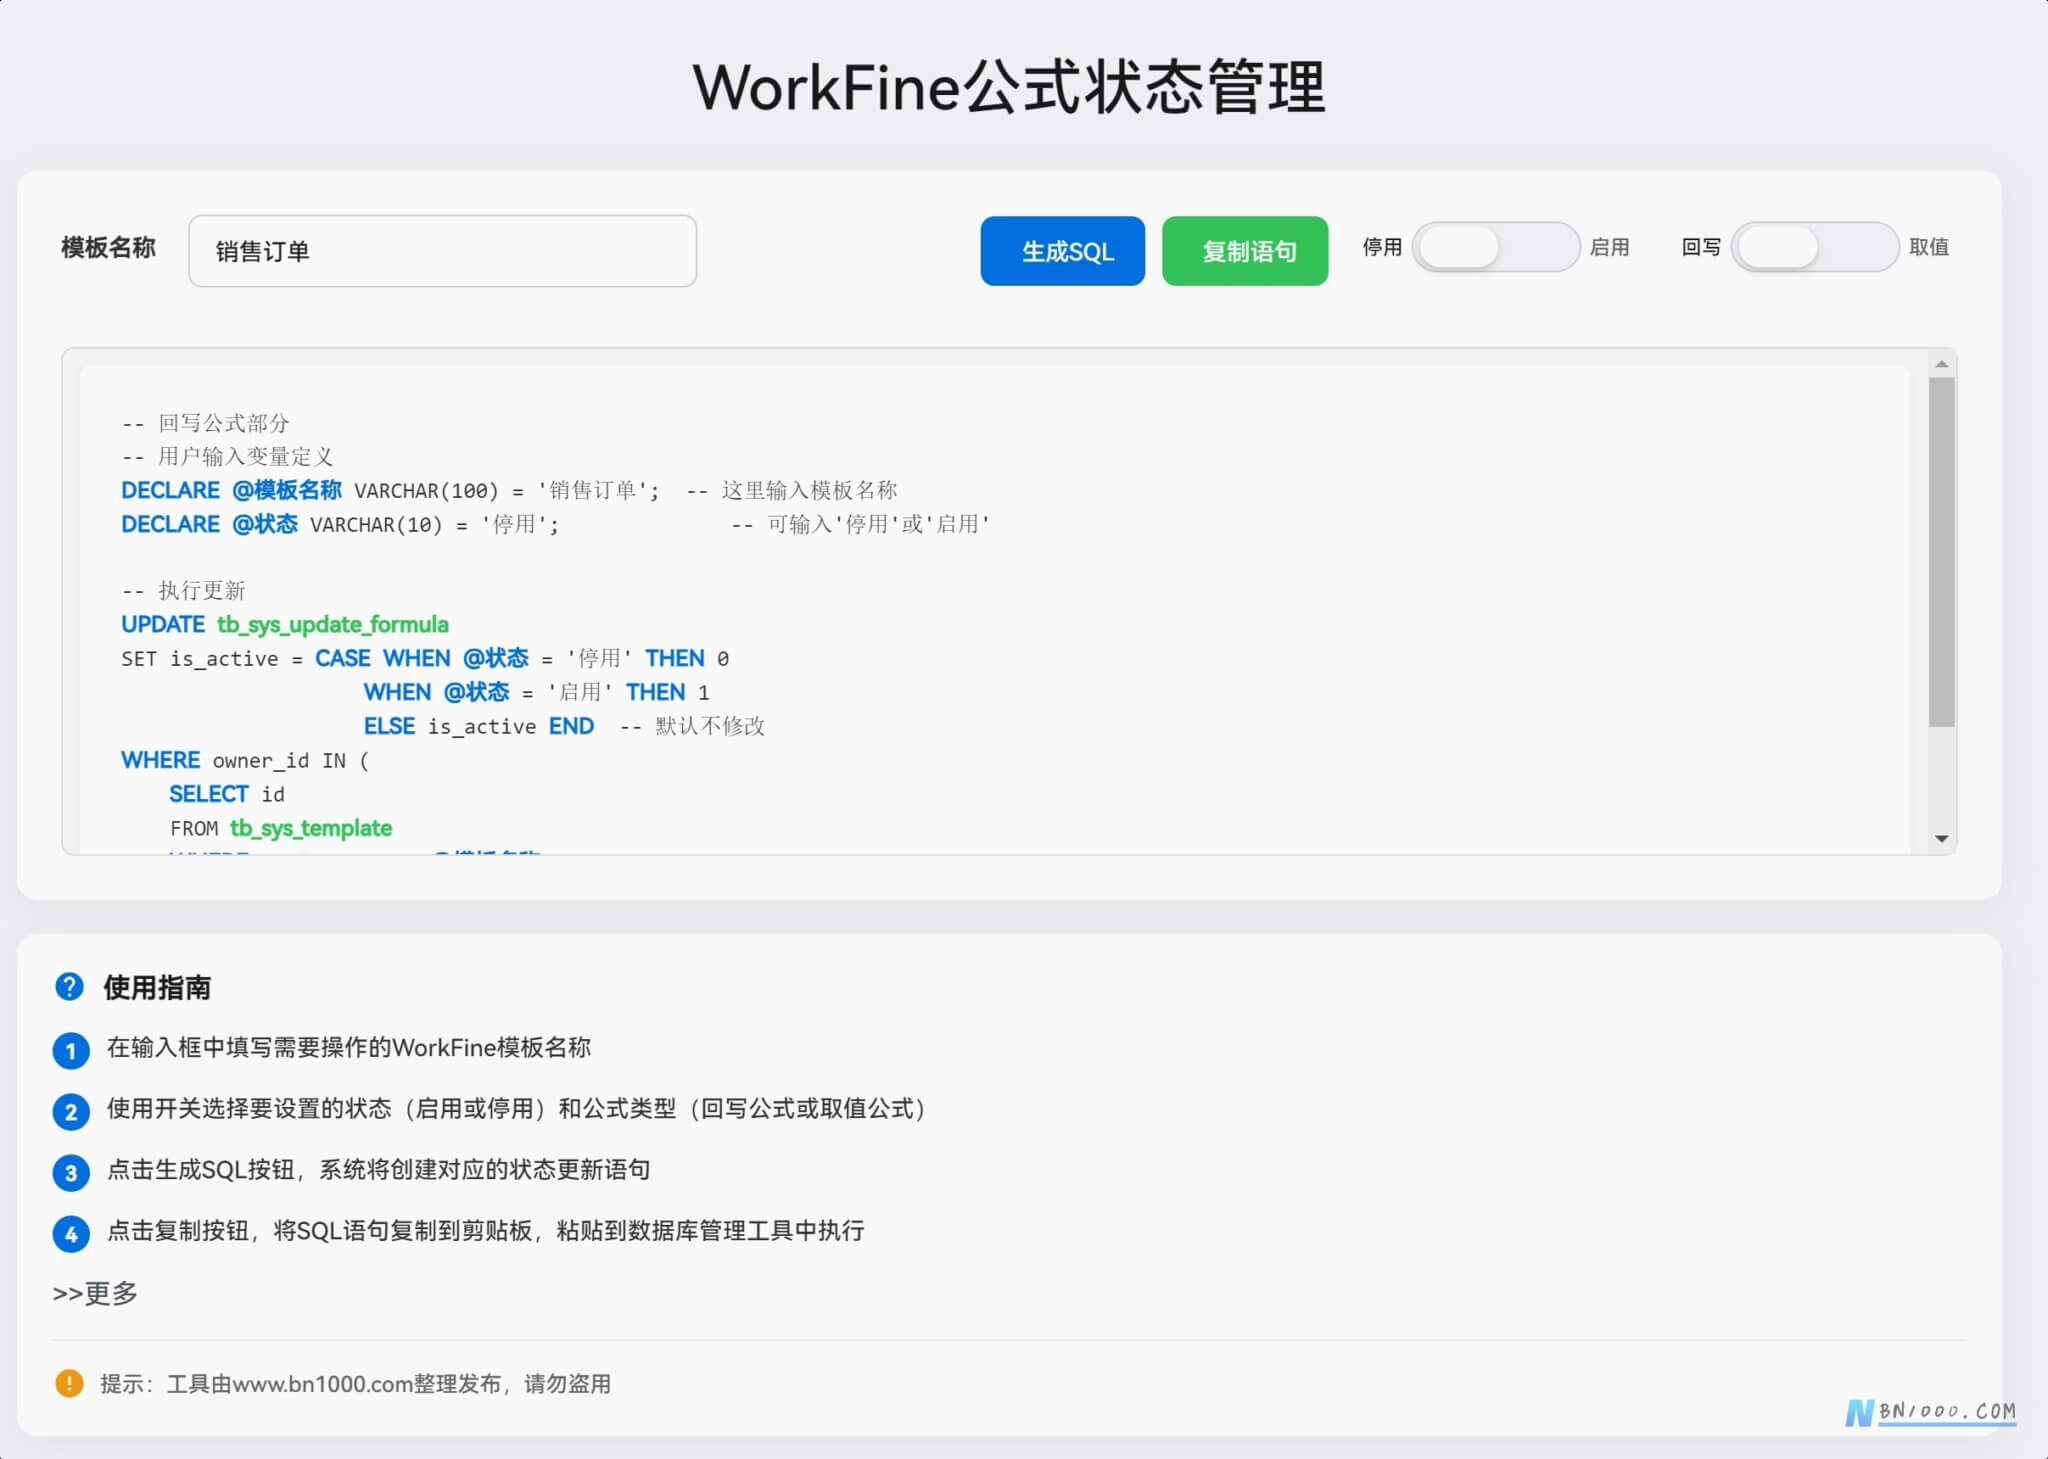This screenshot has width=2048, height=1459.
Task: Click the step 3 number badge
Action: click(71, 1173)
